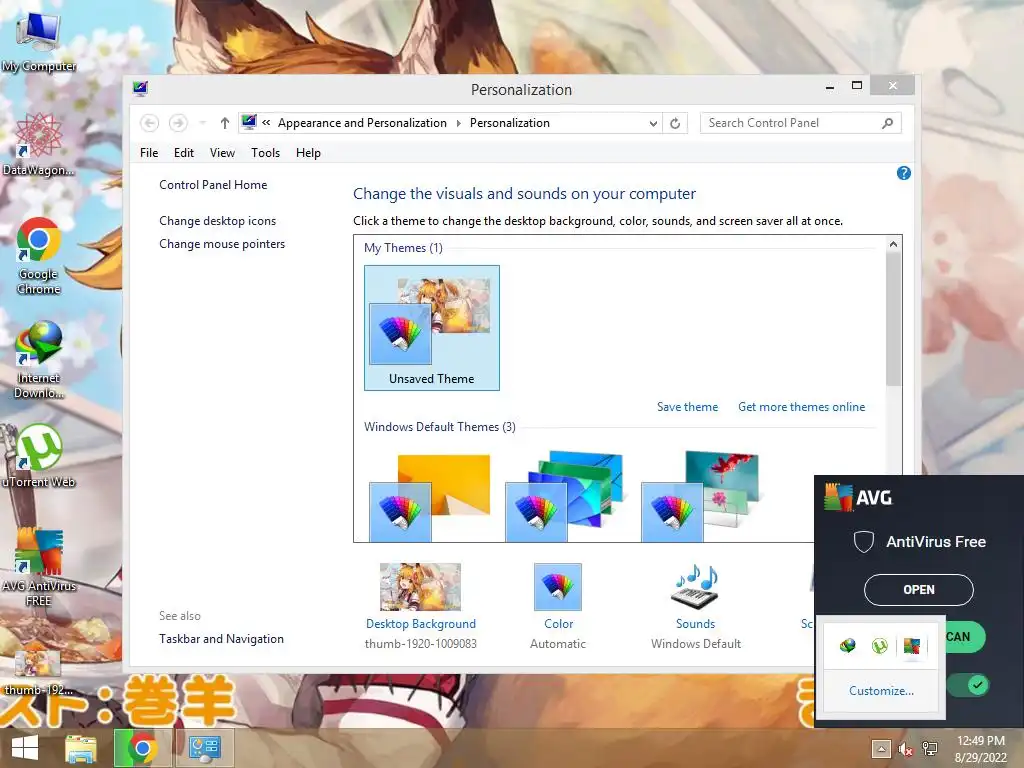Select the colorful lines-and-colors theme
1024x768 pixels.
[564, 496]
